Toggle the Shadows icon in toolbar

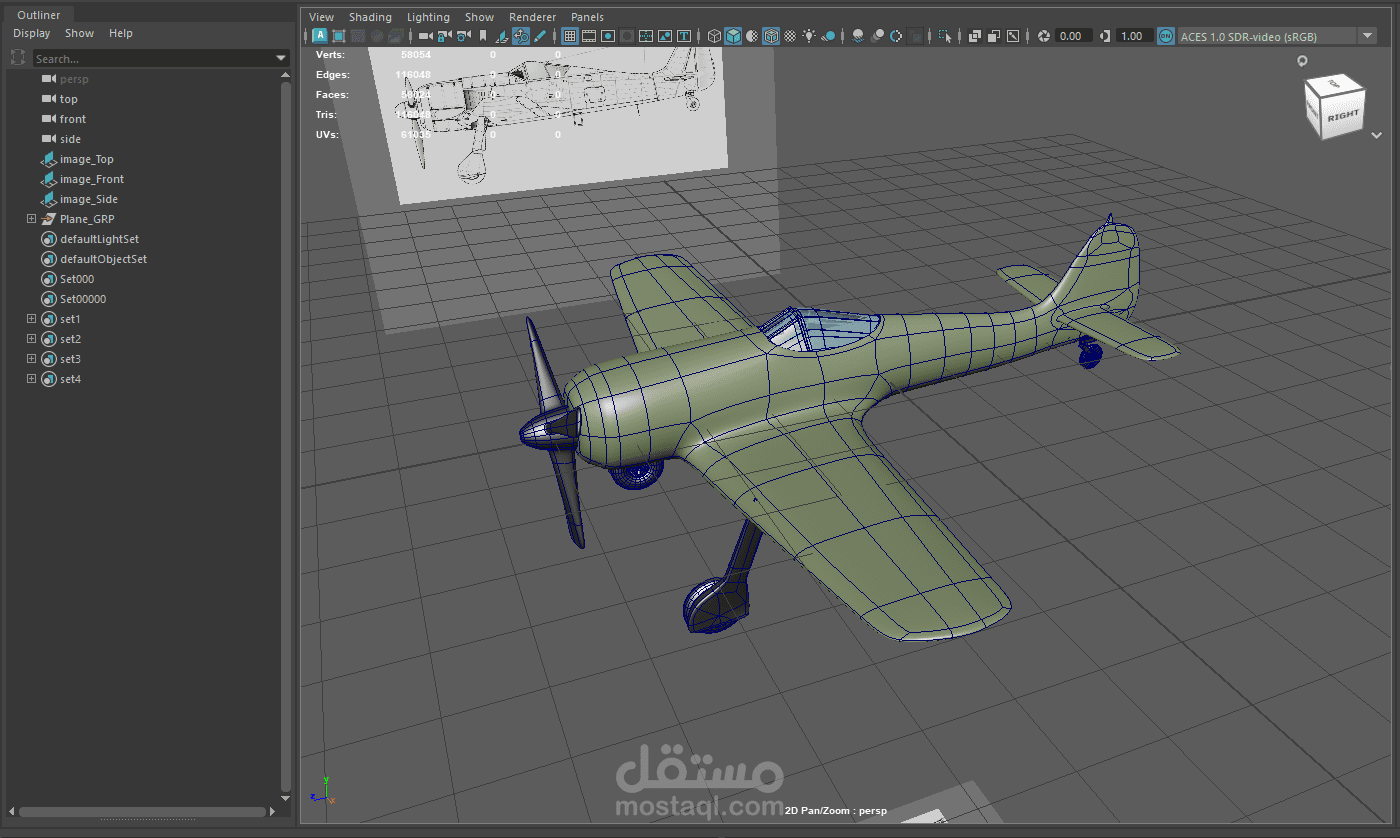click(828, 36)
